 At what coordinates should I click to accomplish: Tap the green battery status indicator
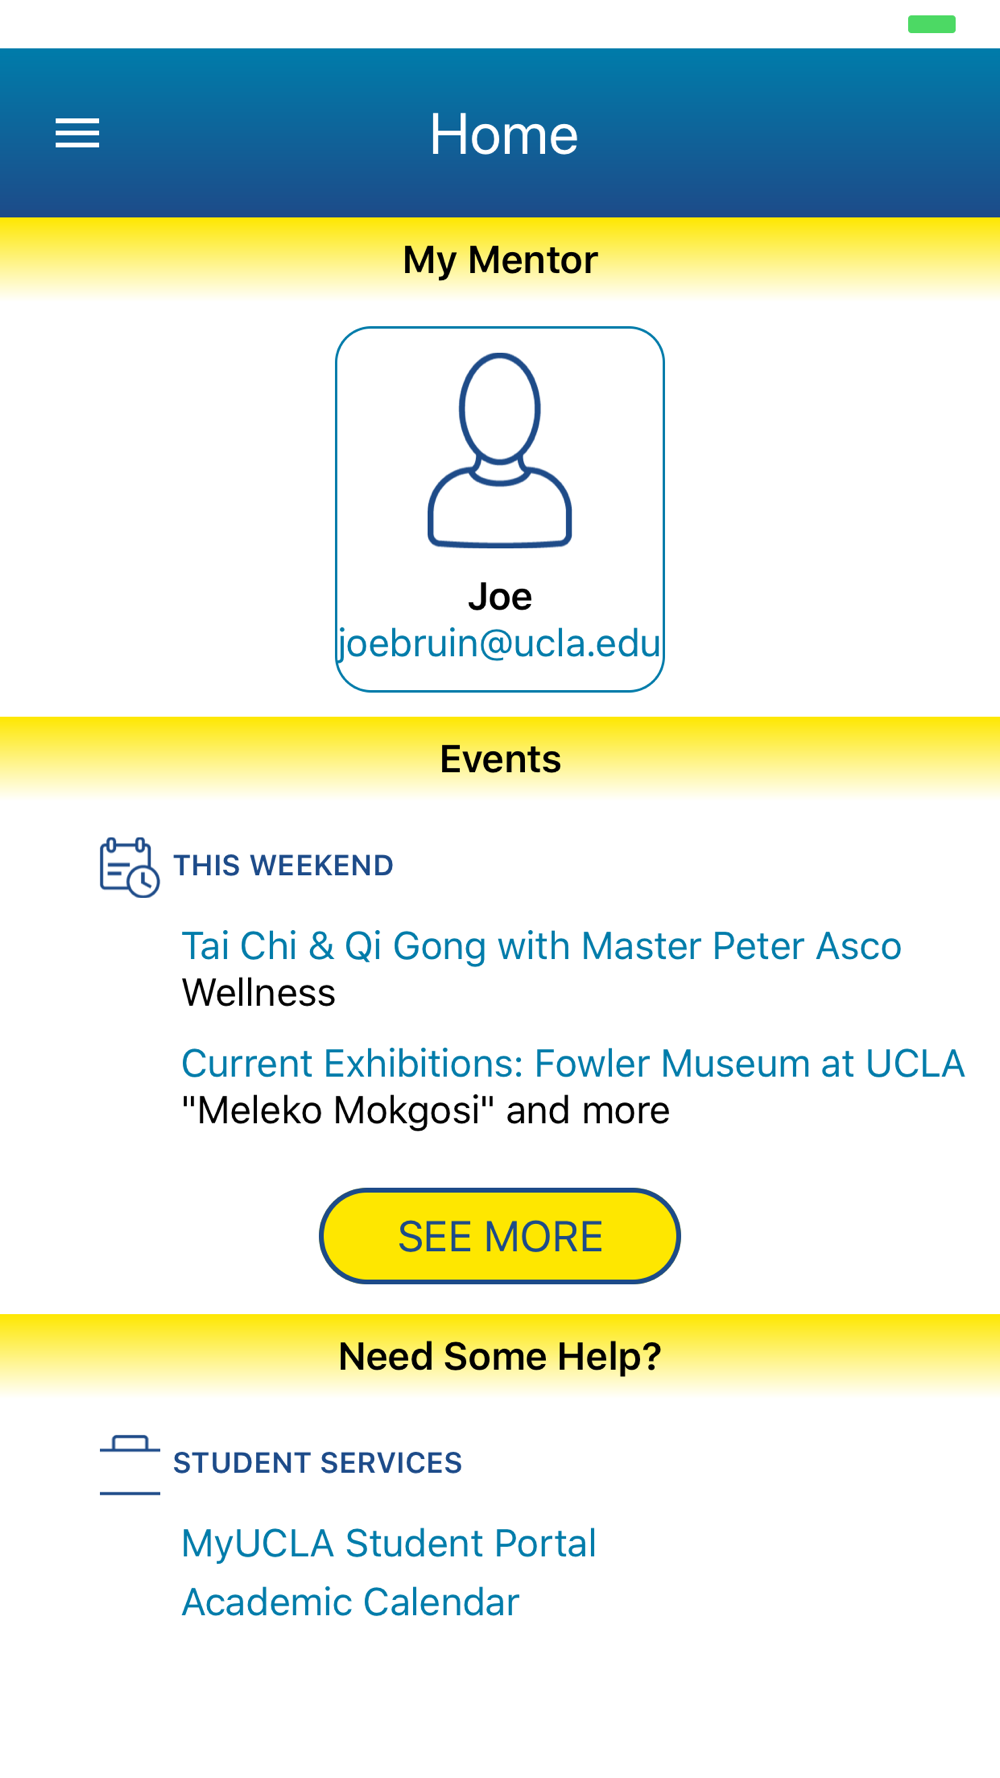click(931, 24)
